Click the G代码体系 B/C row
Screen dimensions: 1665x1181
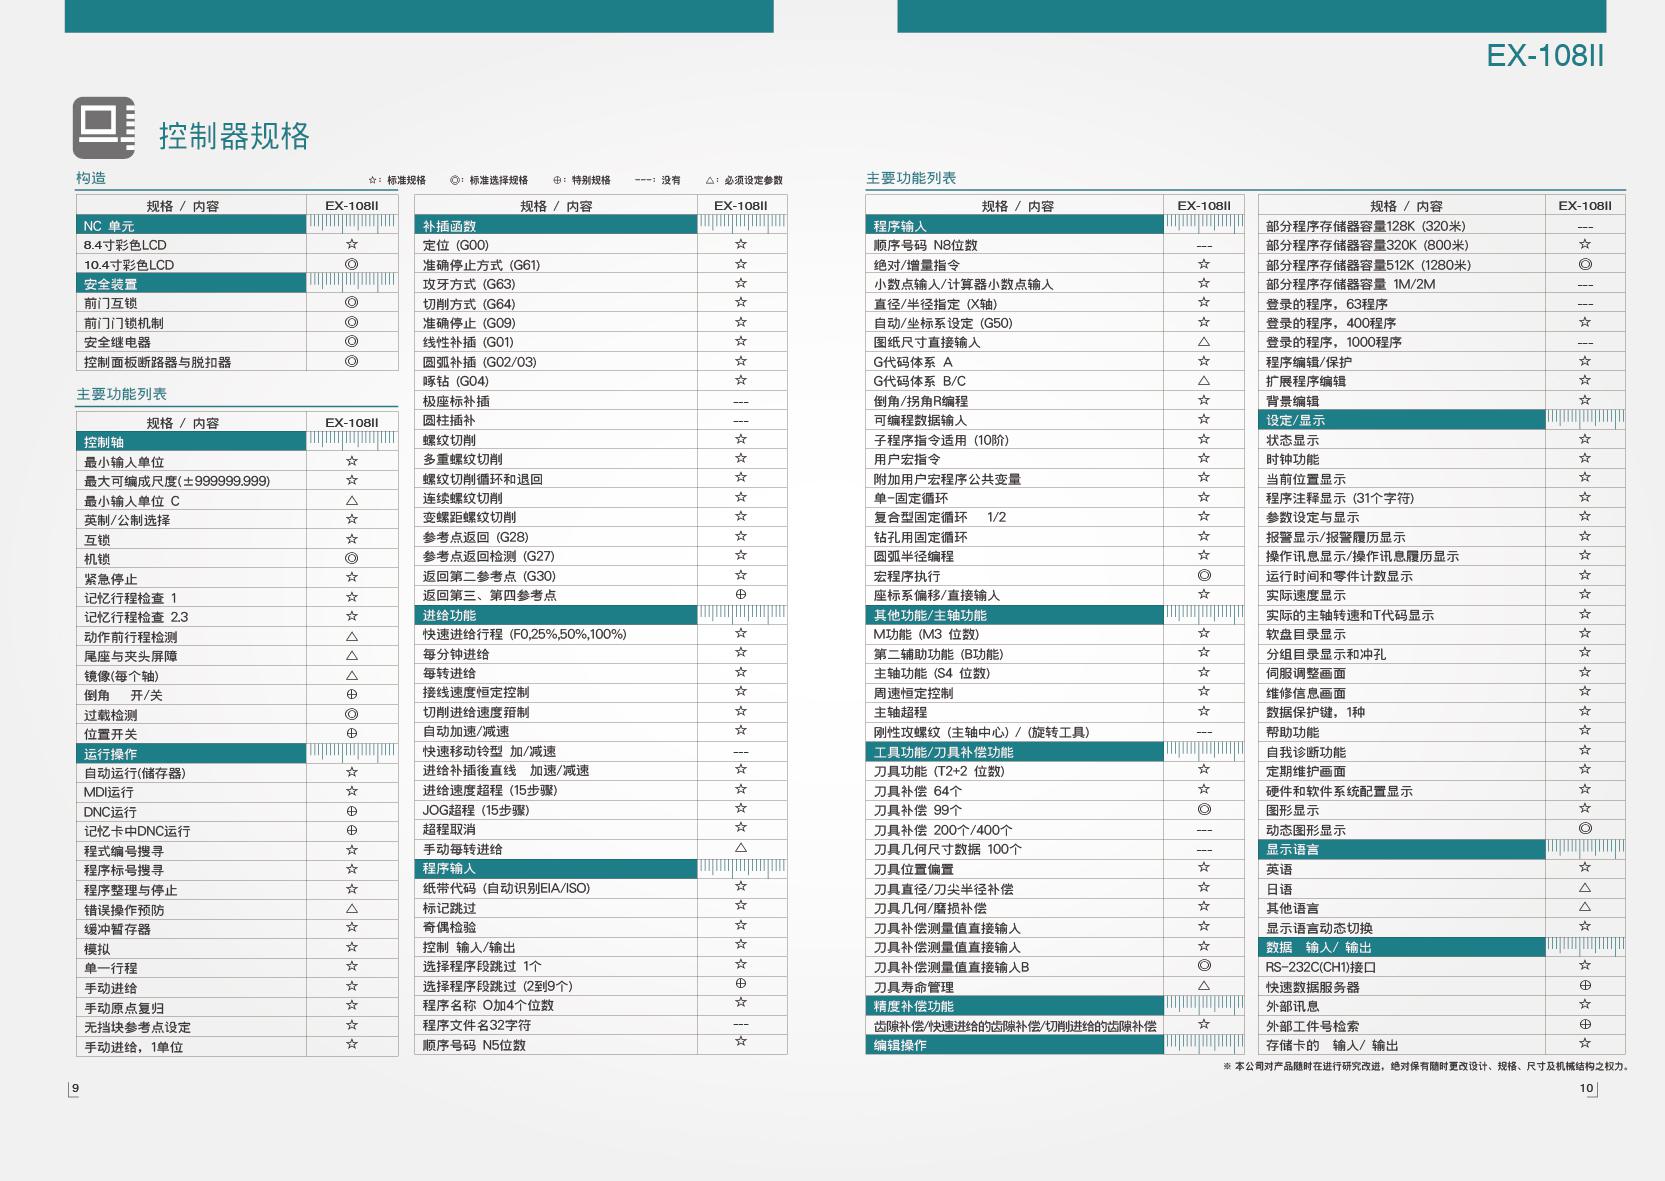(1055, 381)
